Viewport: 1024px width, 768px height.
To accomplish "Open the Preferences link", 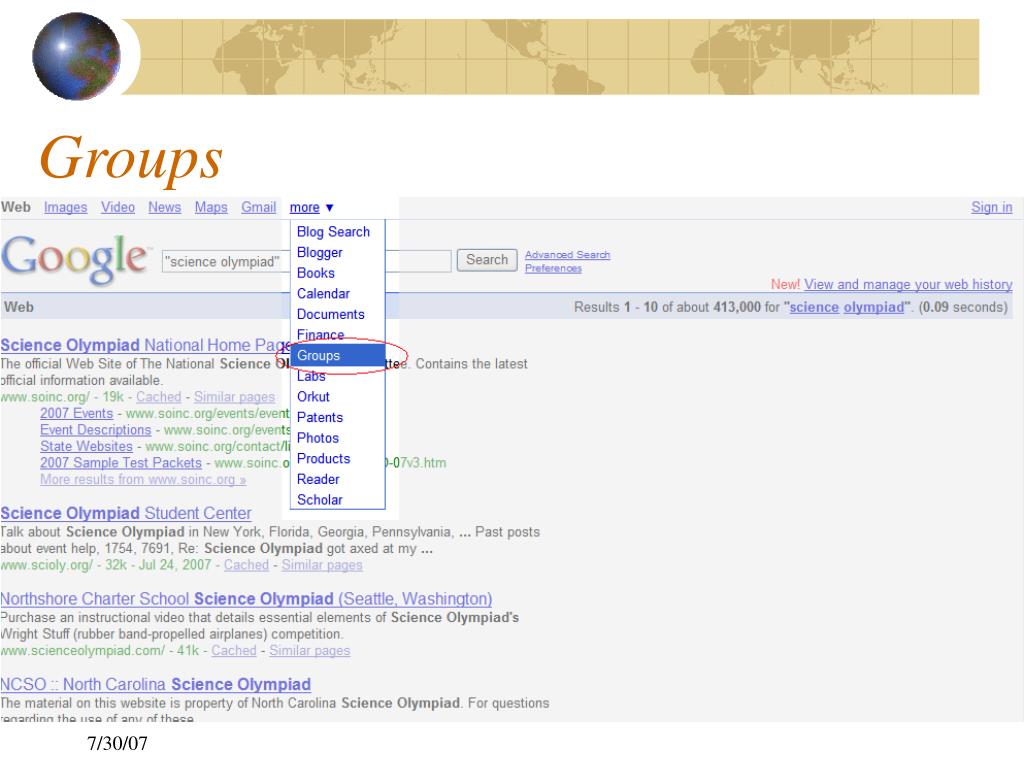I will coord(553,268).
